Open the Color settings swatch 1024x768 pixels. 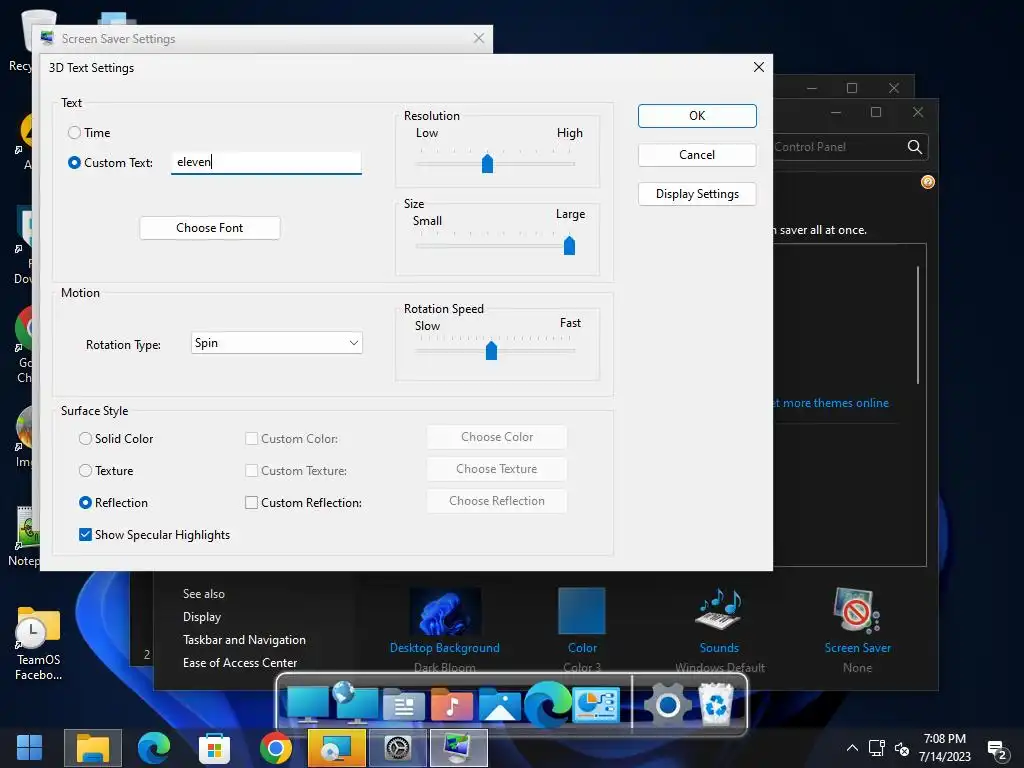pos(582,611)
